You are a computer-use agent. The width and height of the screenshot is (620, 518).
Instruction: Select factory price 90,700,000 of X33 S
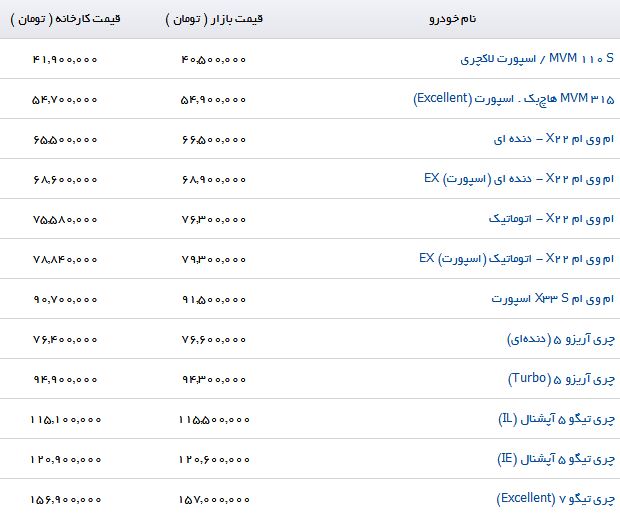[x=65, y=299]
